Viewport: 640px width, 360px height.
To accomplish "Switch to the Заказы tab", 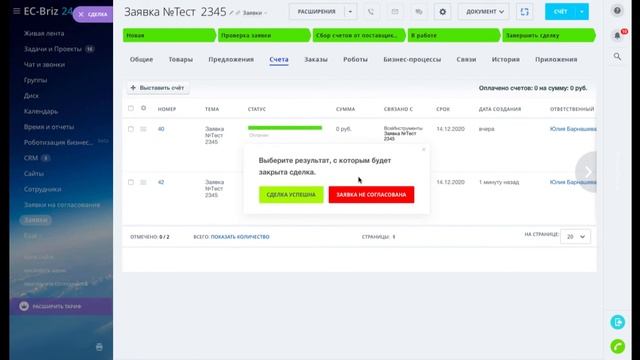I will (316, 60).
